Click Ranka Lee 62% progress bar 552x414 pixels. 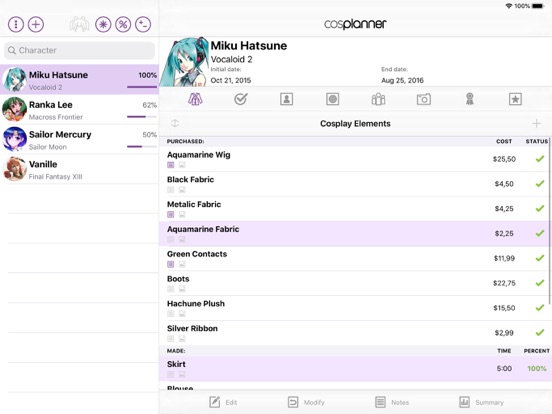[x=142, y=117]
